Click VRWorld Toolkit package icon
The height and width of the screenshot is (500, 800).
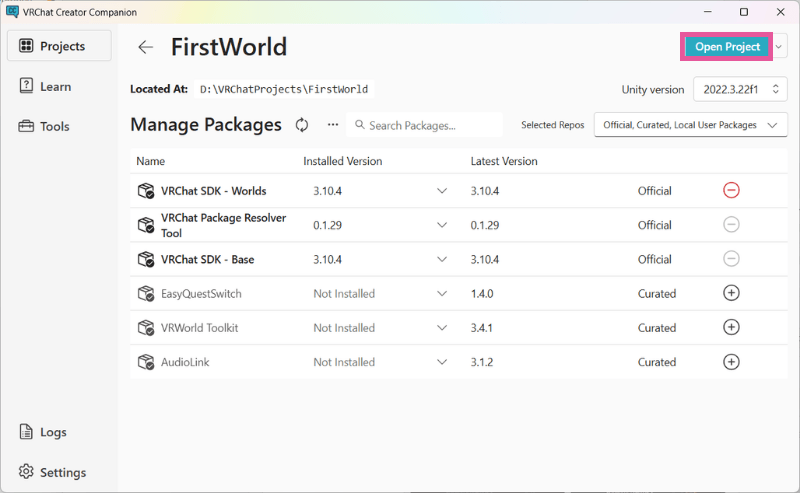pyautogui.click(x=146, y=328)
